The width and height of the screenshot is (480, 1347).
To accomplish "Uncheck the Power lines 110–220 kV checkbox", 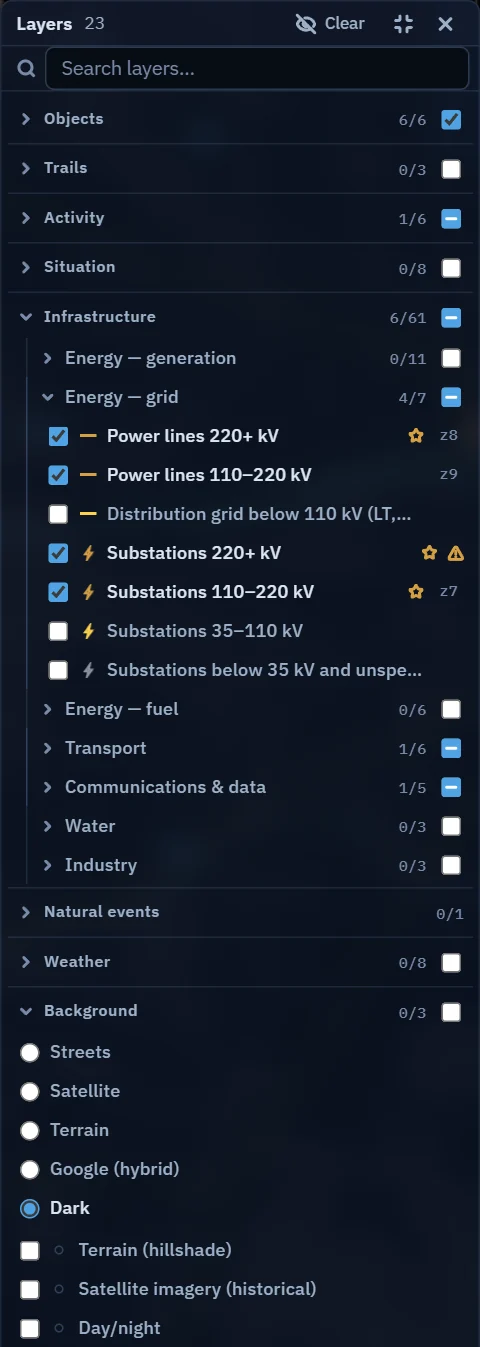I will [58, 475].
